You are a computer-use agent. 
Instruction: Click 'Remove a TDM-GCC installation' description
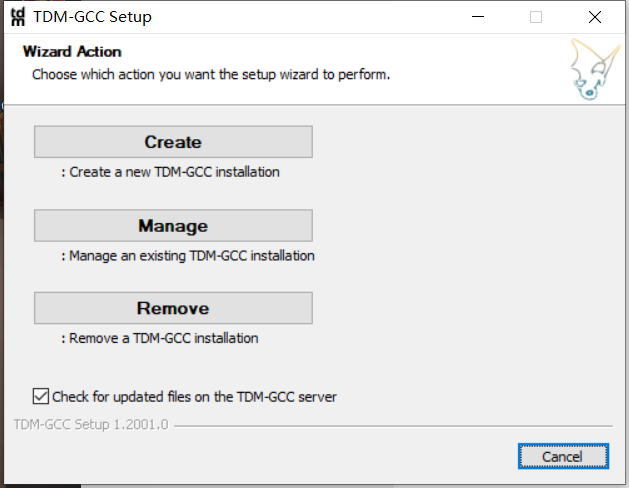[x=160, y=338]
